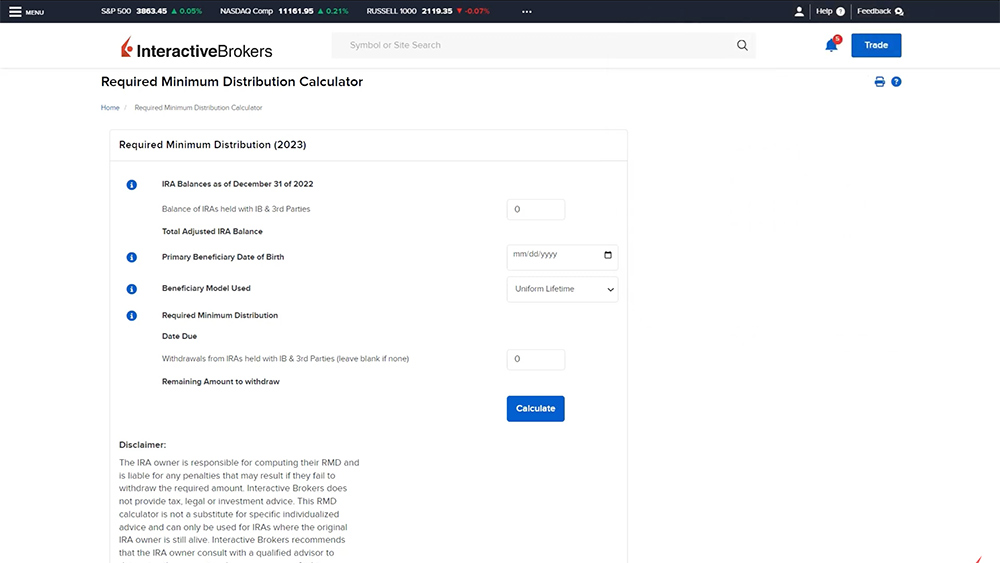Click the Interactive Brokers logo

[x=196, y=49]
